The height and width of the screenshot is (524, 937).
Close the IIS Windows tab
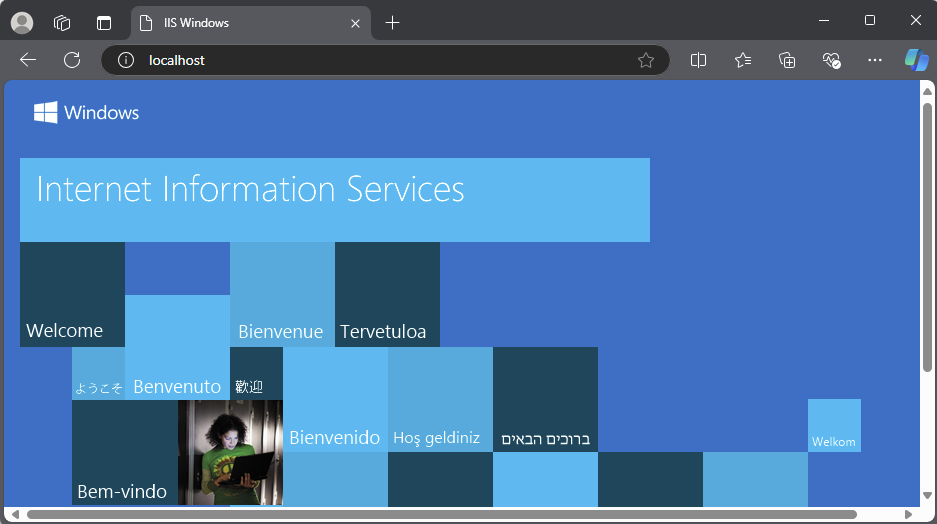[355, 23]
